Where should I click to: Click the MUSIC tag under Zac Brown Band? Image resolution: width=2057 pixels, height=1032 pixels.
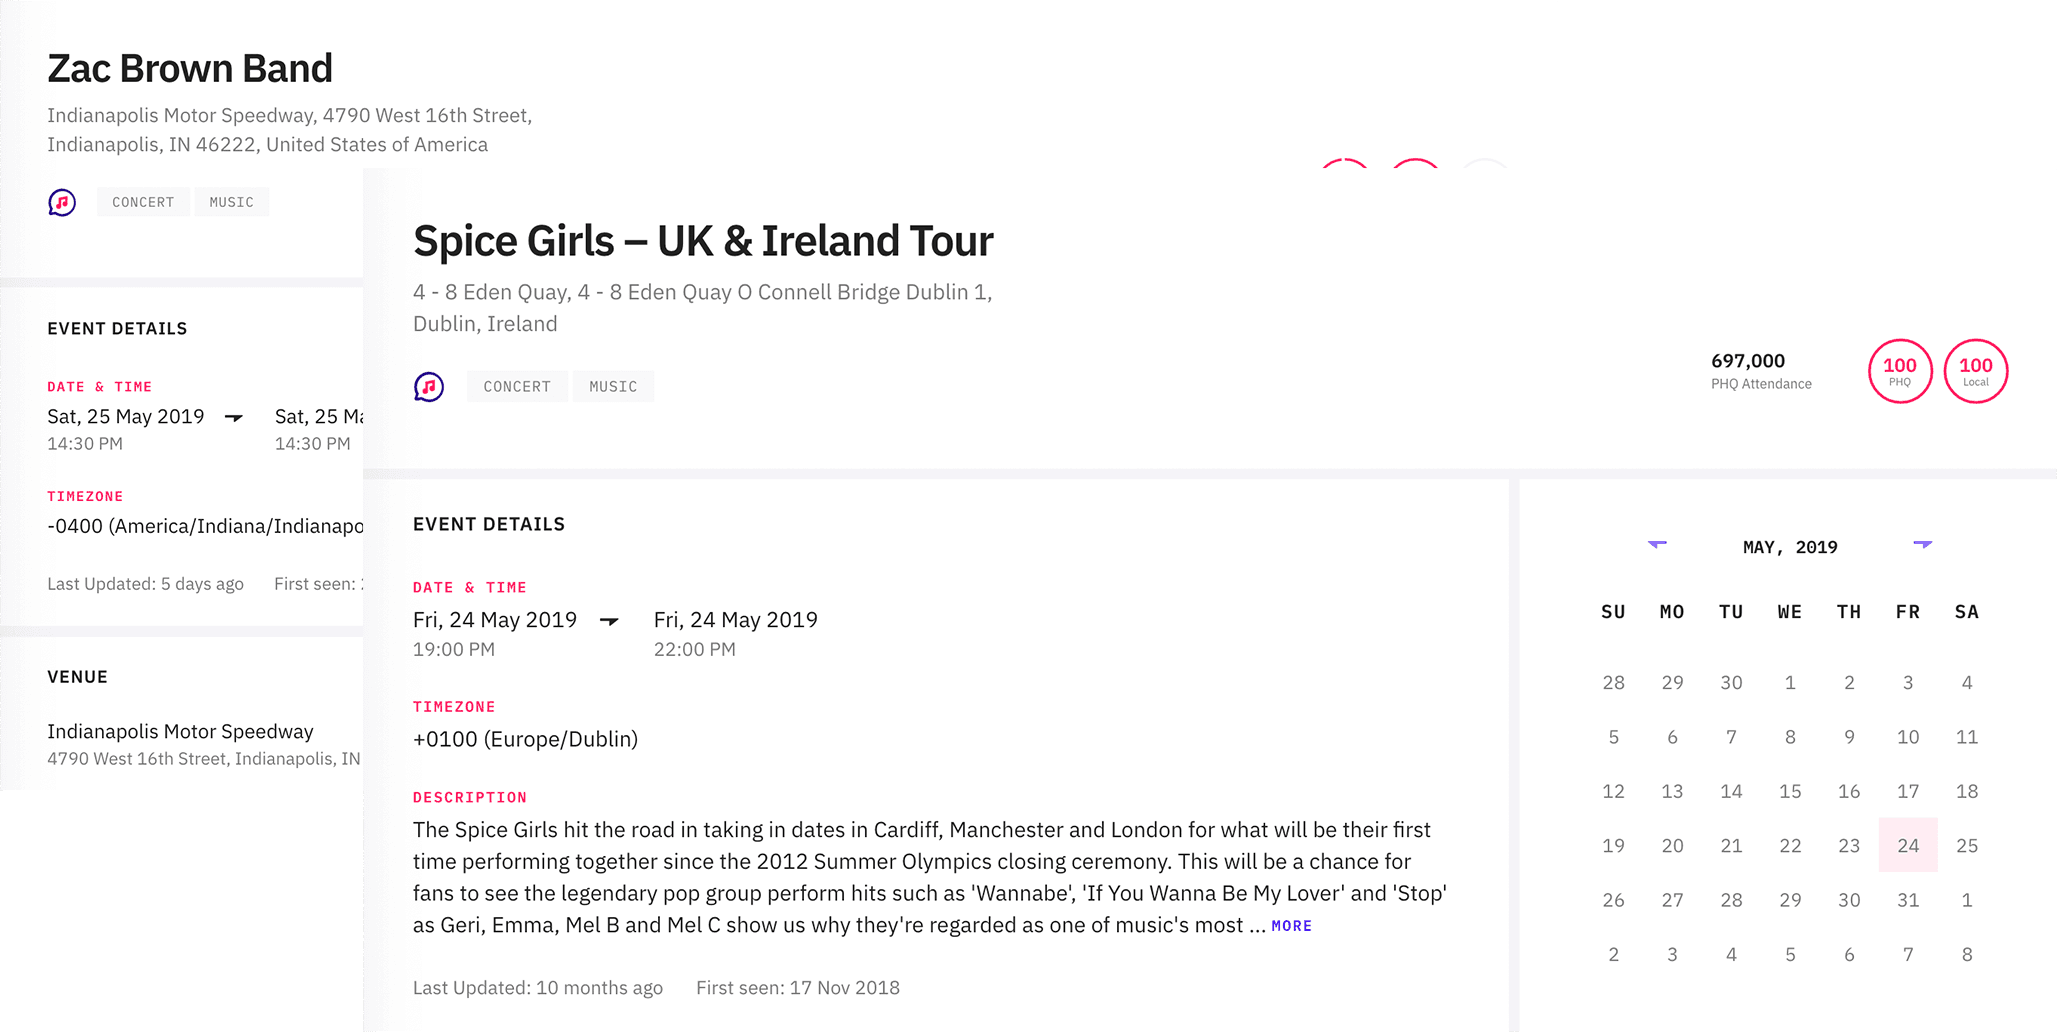pos(231,202)
